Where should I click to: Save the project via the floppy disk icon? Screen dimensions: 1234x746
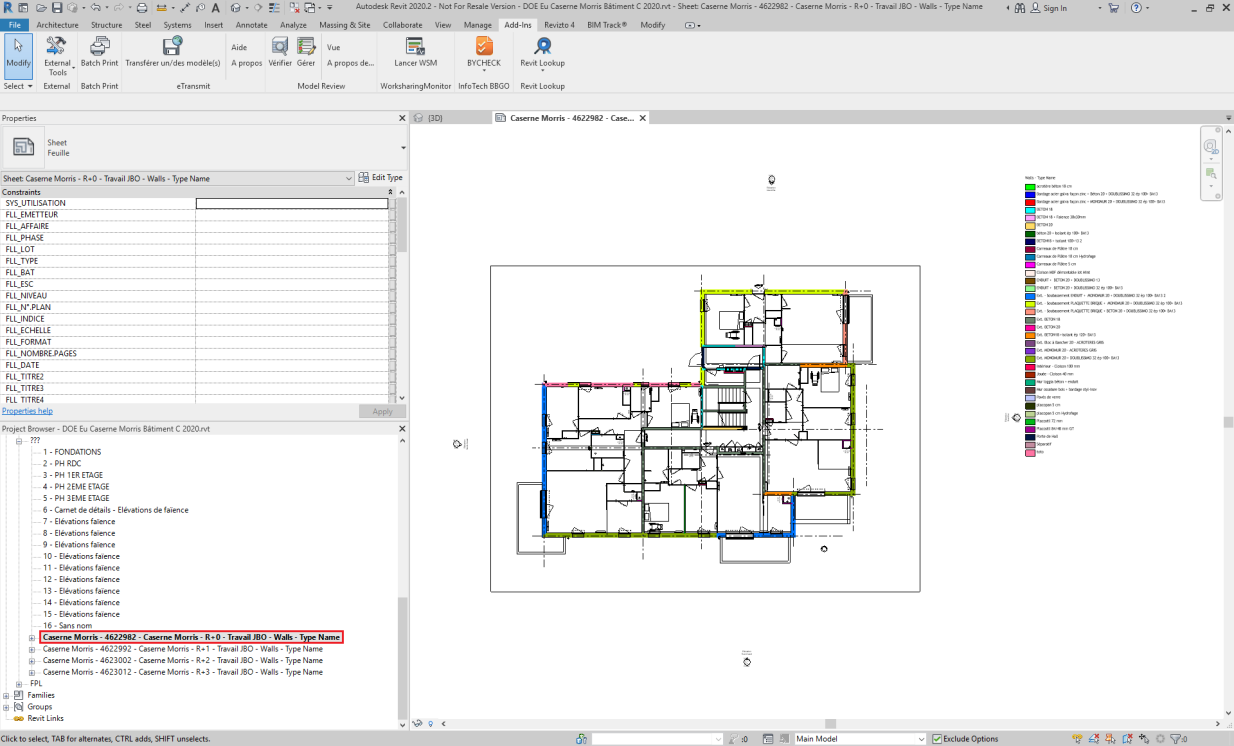point(56,7)
